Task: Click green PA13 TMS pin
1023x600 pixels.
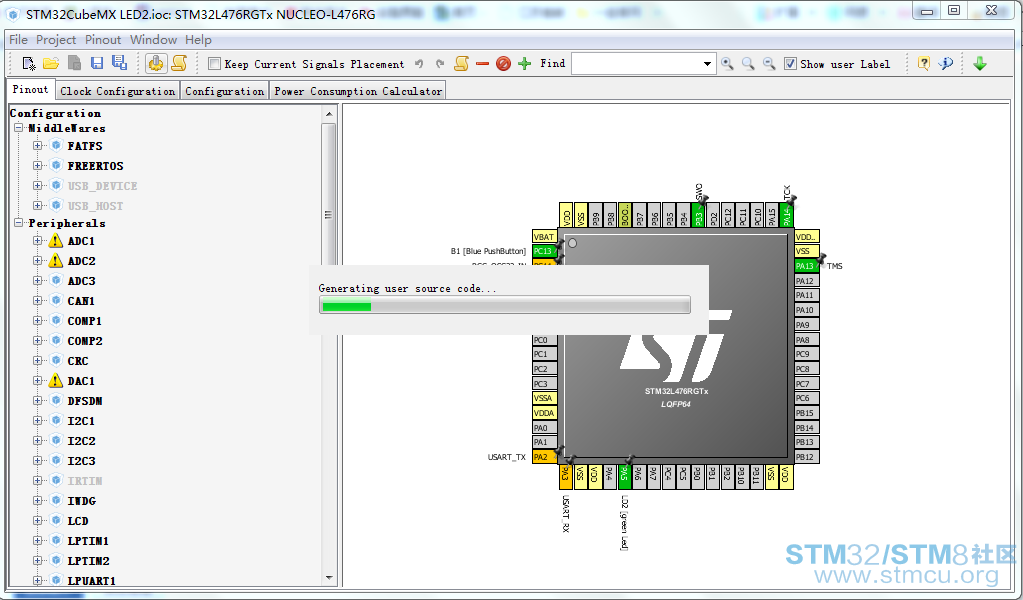Action: click(x=806, y=266)
